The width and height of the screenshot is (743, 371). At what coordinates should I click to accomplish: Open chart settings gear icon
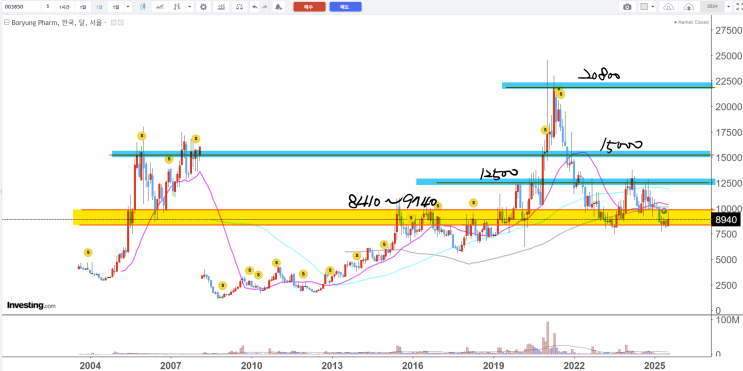(203, 7)
